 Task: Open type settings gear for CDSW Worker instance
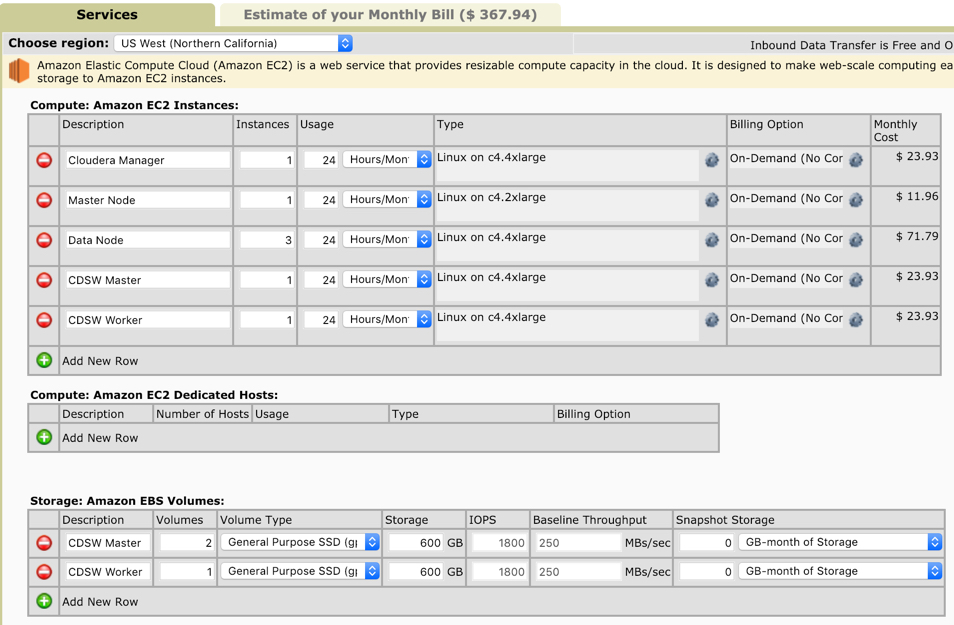point(712,319)
